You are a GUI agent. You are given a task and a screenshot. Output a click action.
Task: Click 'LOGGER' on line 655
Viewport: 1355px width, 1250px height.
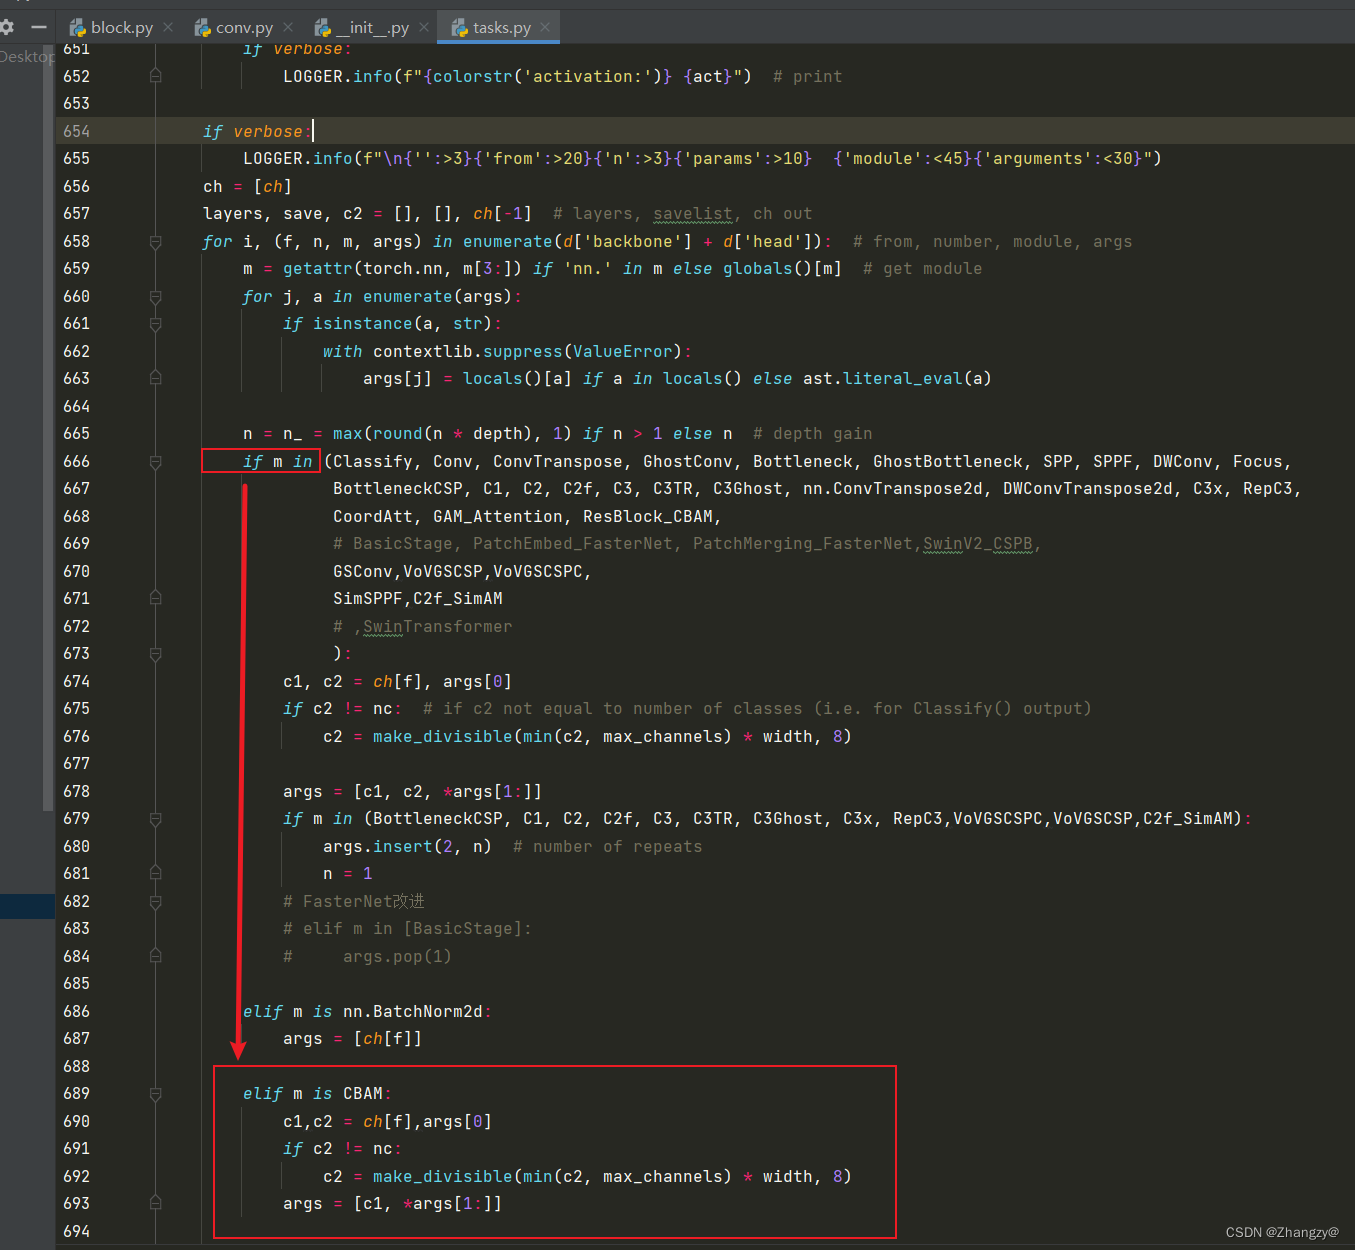[x=273, y=158]
